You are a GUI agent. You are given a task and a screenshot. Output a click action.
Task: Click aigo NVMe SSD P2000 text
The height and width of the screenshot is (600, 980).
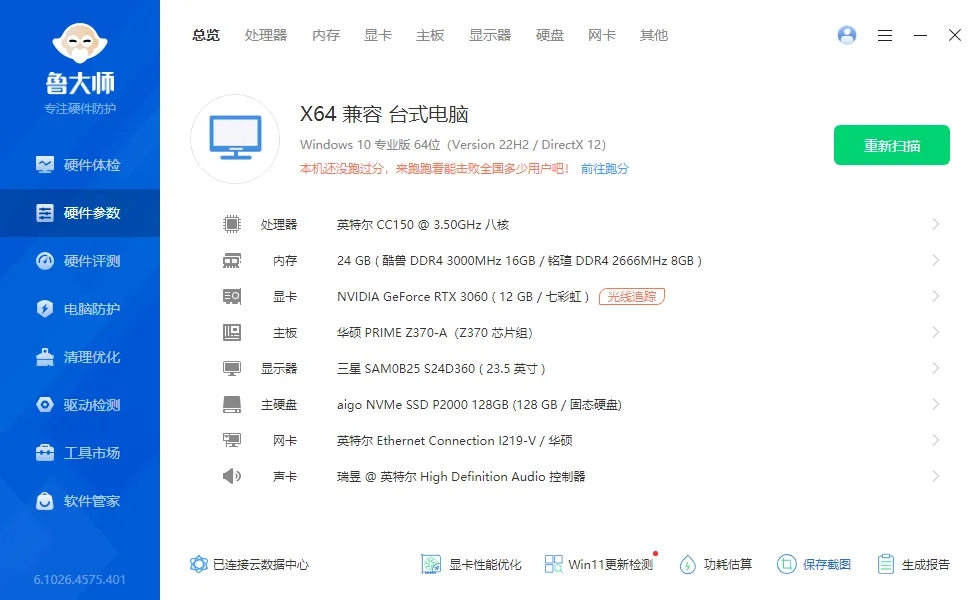click(x=402, y=405)
